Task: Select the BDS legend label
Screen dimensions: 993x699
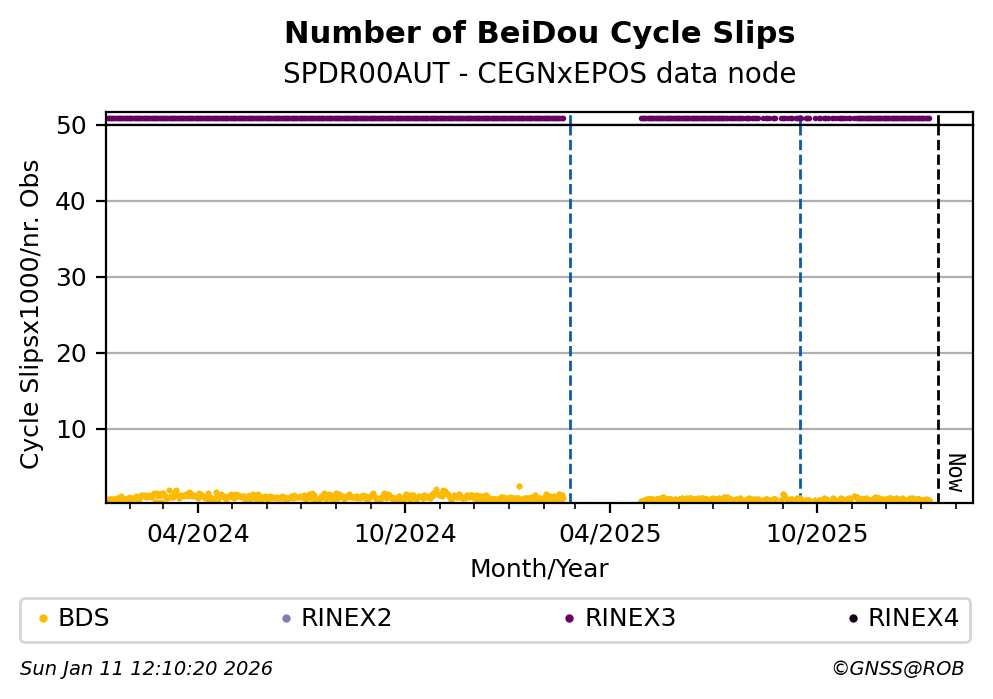Action: click(x=84, y=619)
